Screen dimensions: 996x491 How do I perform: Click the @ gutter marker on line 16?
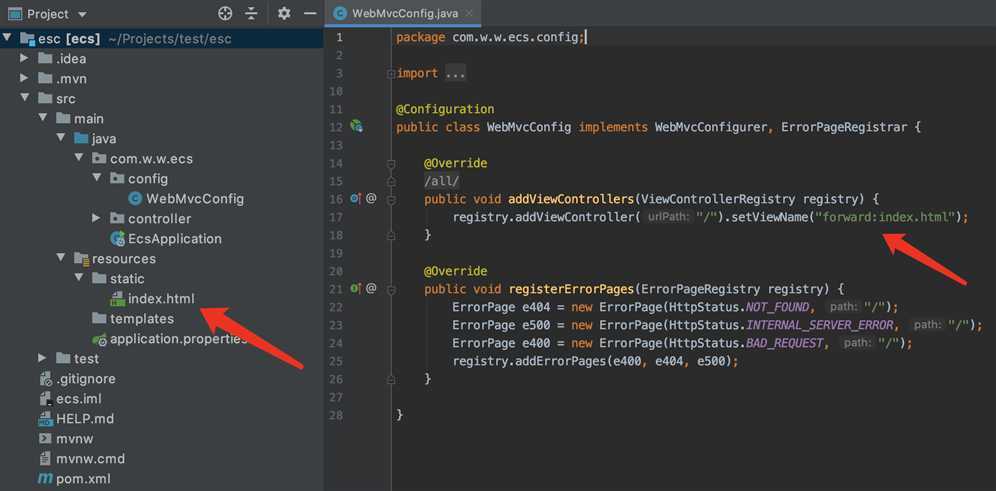pyautogui.click(x=371, y=199)
